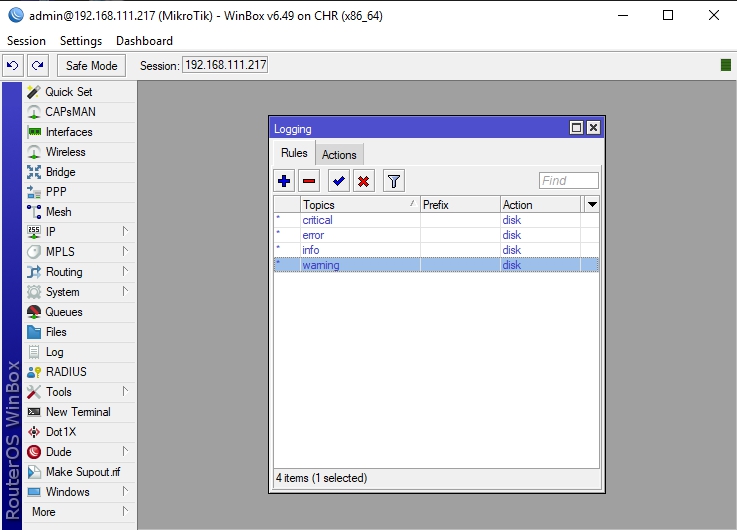737x530 pixels.
Task: Open column chooser dropdown in Logging table
Action: click(x=592, y=204)
